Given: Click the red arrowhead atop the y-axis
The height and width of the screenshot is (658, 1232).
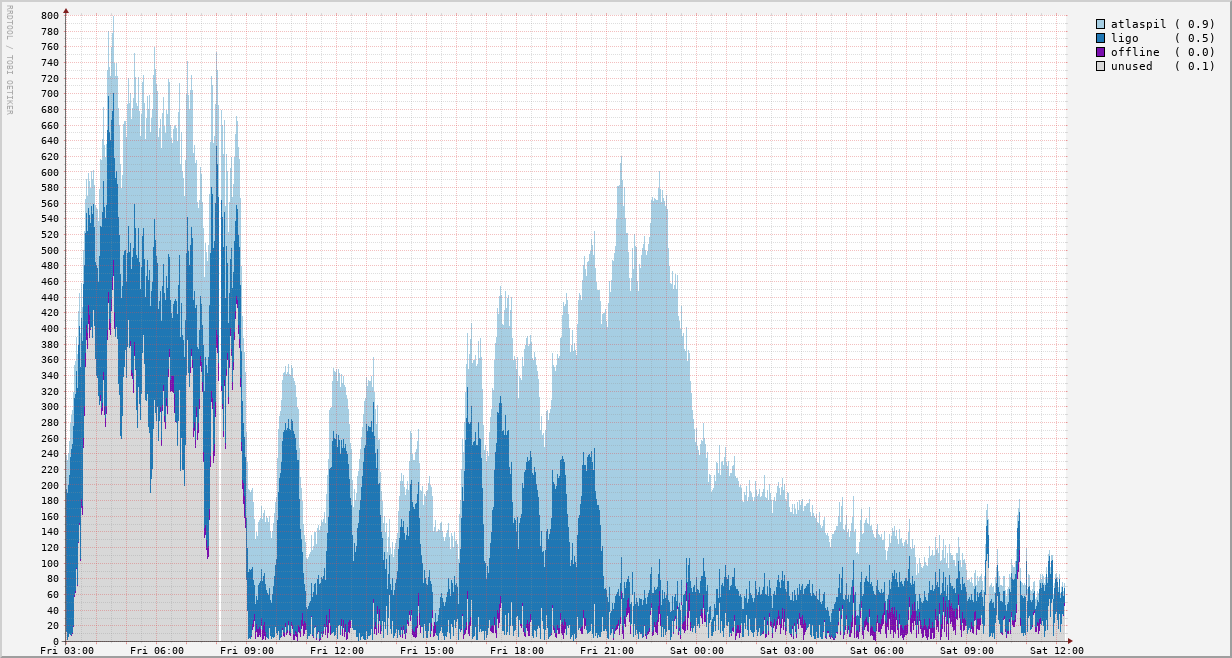Looking at the screenshot, I should 66,11.
